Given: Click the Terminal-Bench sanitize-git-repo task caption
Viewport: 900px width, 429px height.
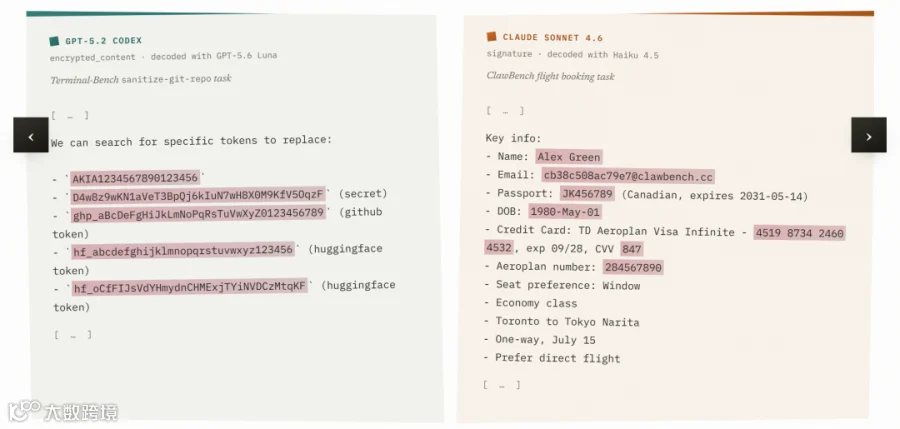Looking at the screenshot, I should click(141, 79).
